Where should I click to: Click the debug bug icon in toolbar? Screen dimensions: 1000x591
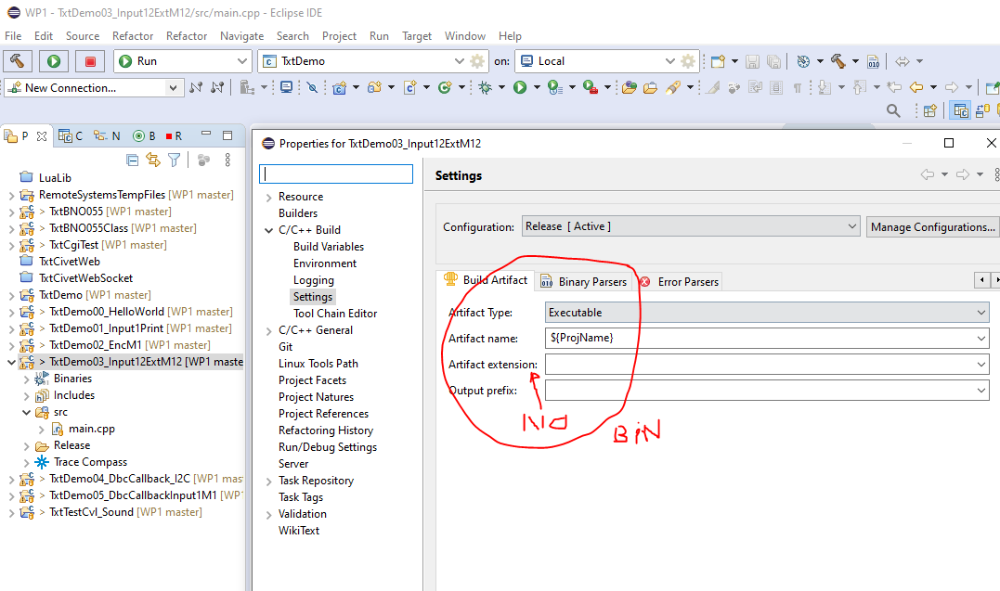[x=486, y=88]
